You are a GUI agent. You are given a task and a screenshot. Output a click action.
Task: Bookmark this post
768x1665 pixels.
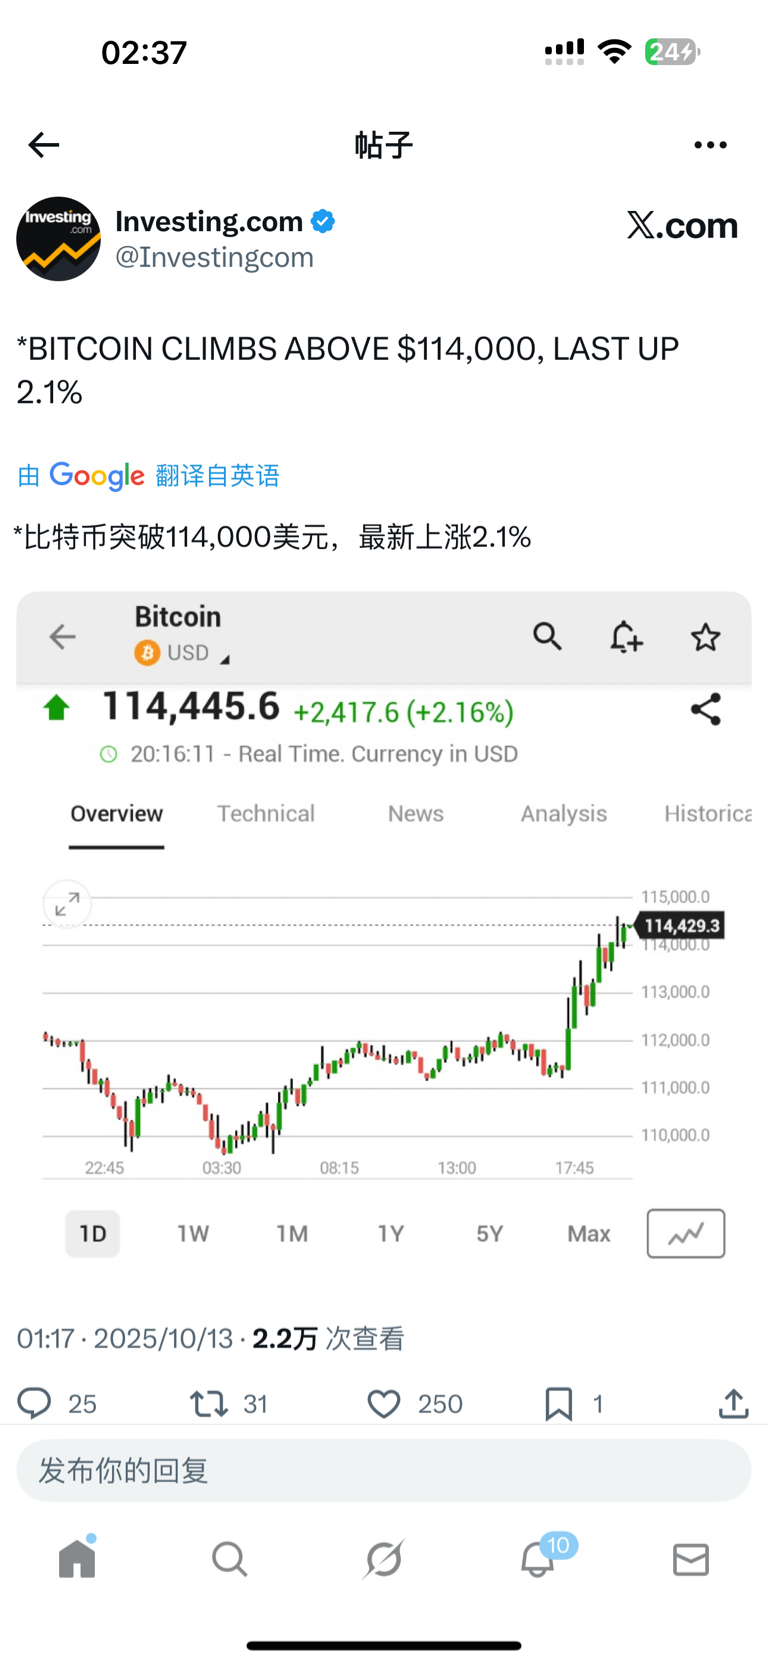(x=558, y=1403)
